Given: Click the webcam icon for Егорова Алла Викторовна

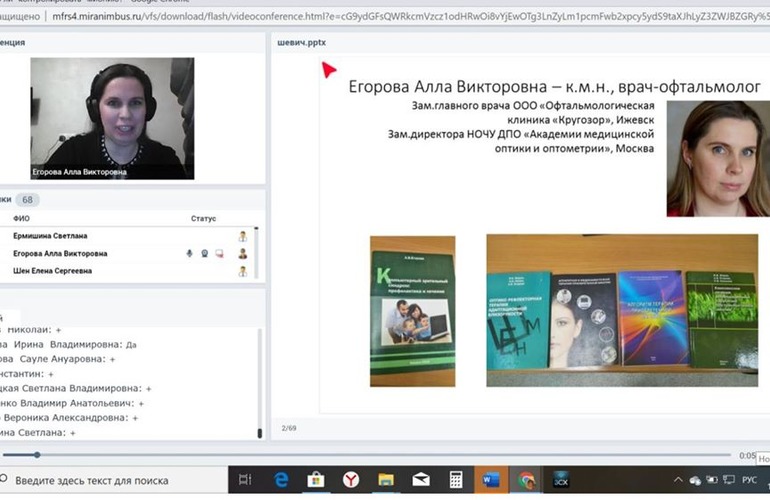Looking at the screenshot, I should pos(205,253).
